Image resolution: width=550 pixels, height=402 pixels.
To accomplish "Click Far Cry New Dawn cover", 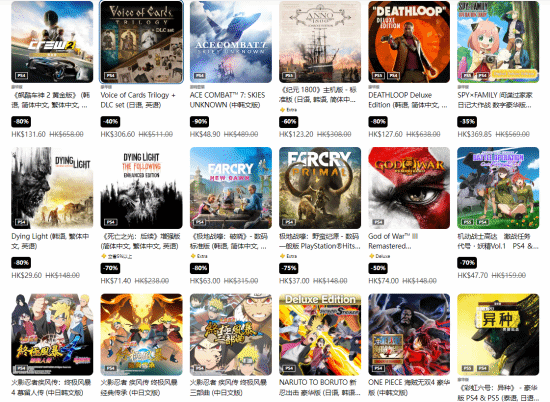I will (231, 188).
